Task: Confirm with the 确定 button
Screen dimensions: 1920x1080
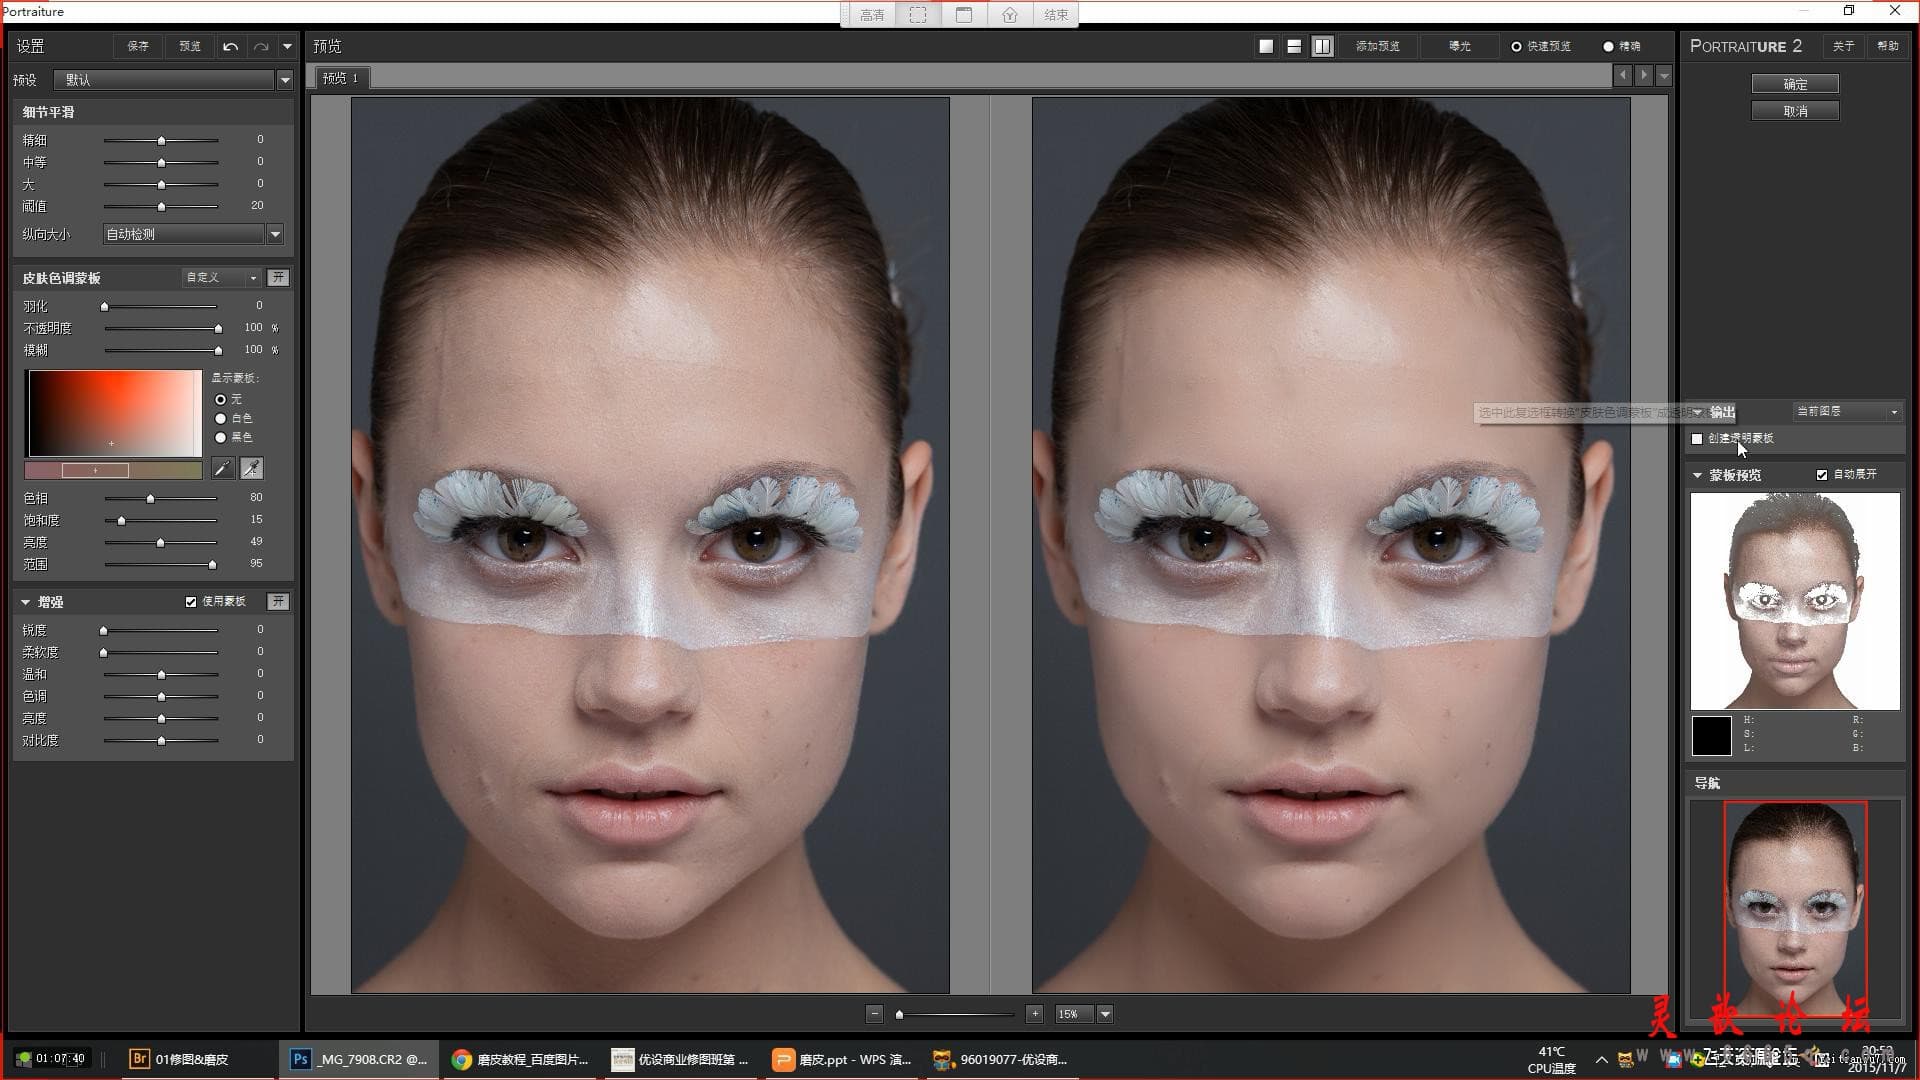Action: coord(1795,84)
